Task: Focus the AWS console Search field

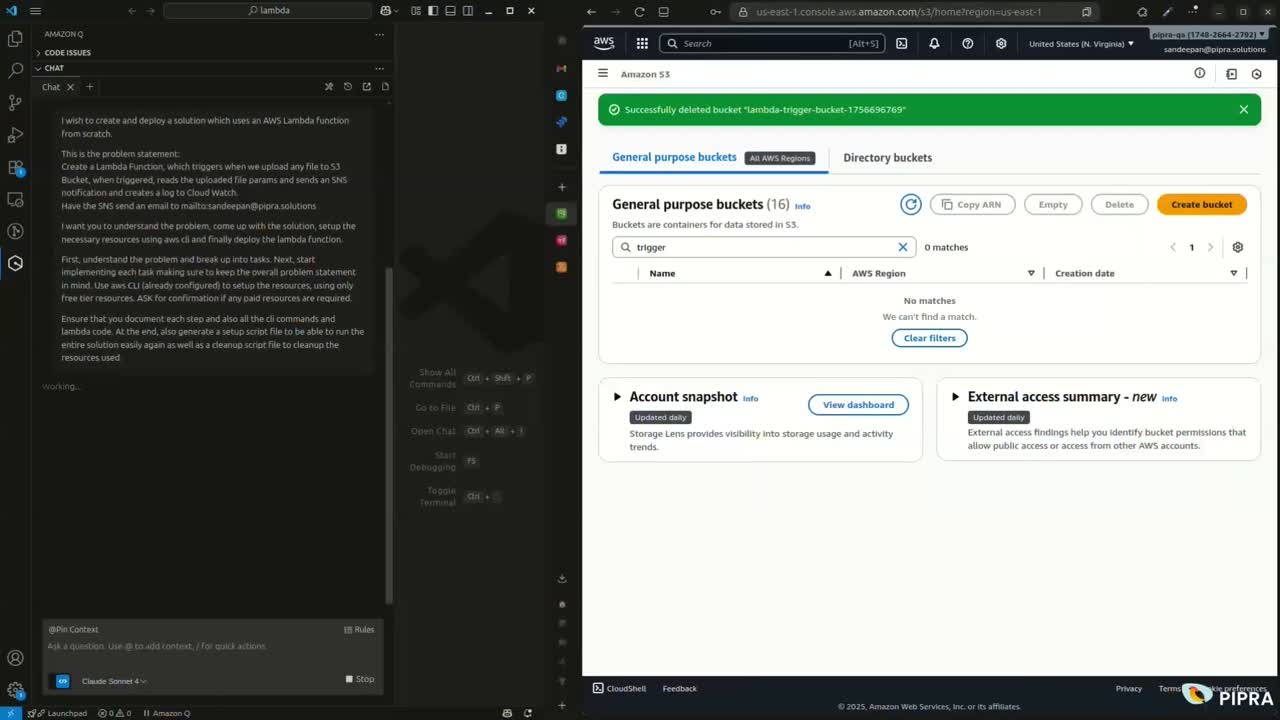Action: click(x=772, y=43)
